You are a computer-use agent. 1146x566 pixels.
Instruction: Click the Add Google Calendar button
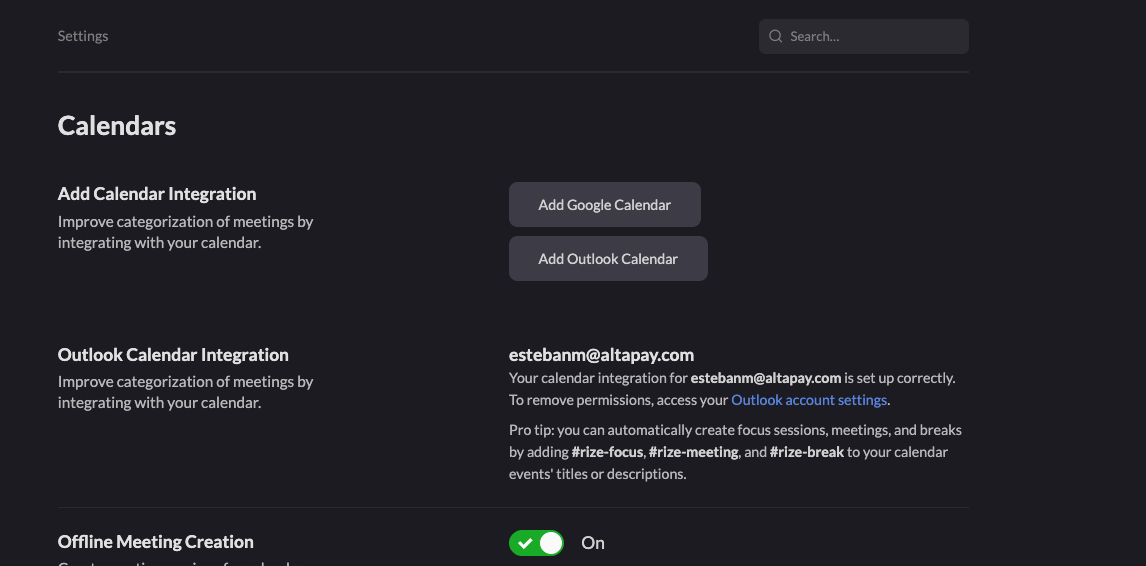(x=604, y=205)
